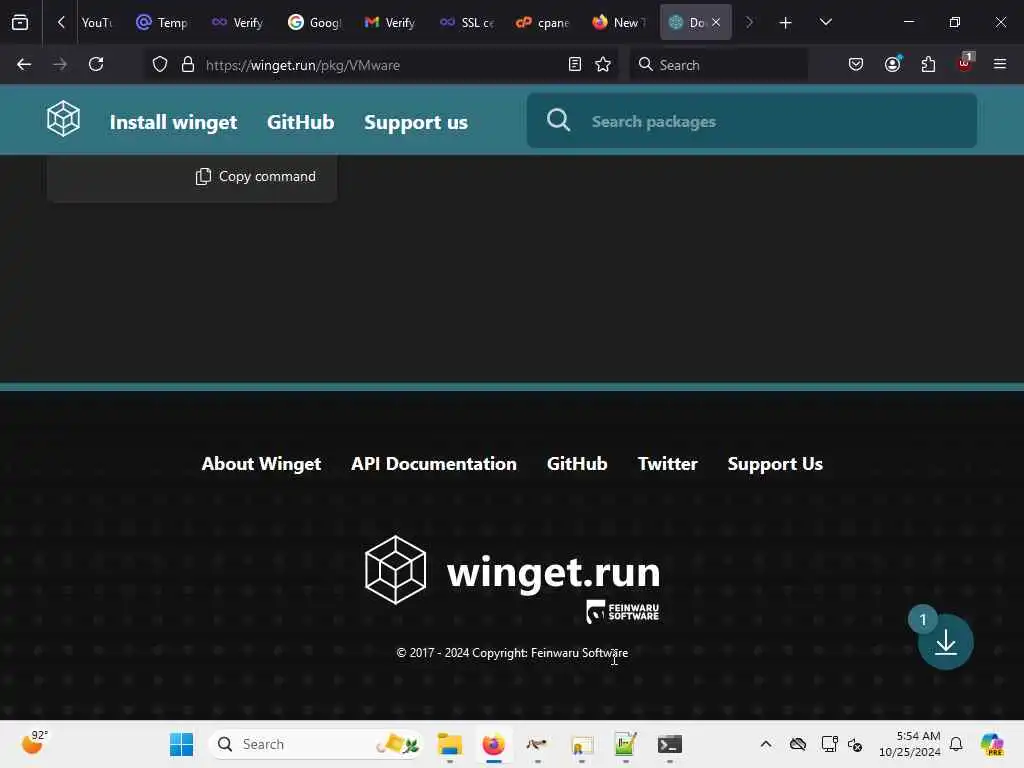The width and height of the screenshot is (1024, 768).
Task: Click the Copy command button
Action: pyautogui.click(x=256, y=176)
